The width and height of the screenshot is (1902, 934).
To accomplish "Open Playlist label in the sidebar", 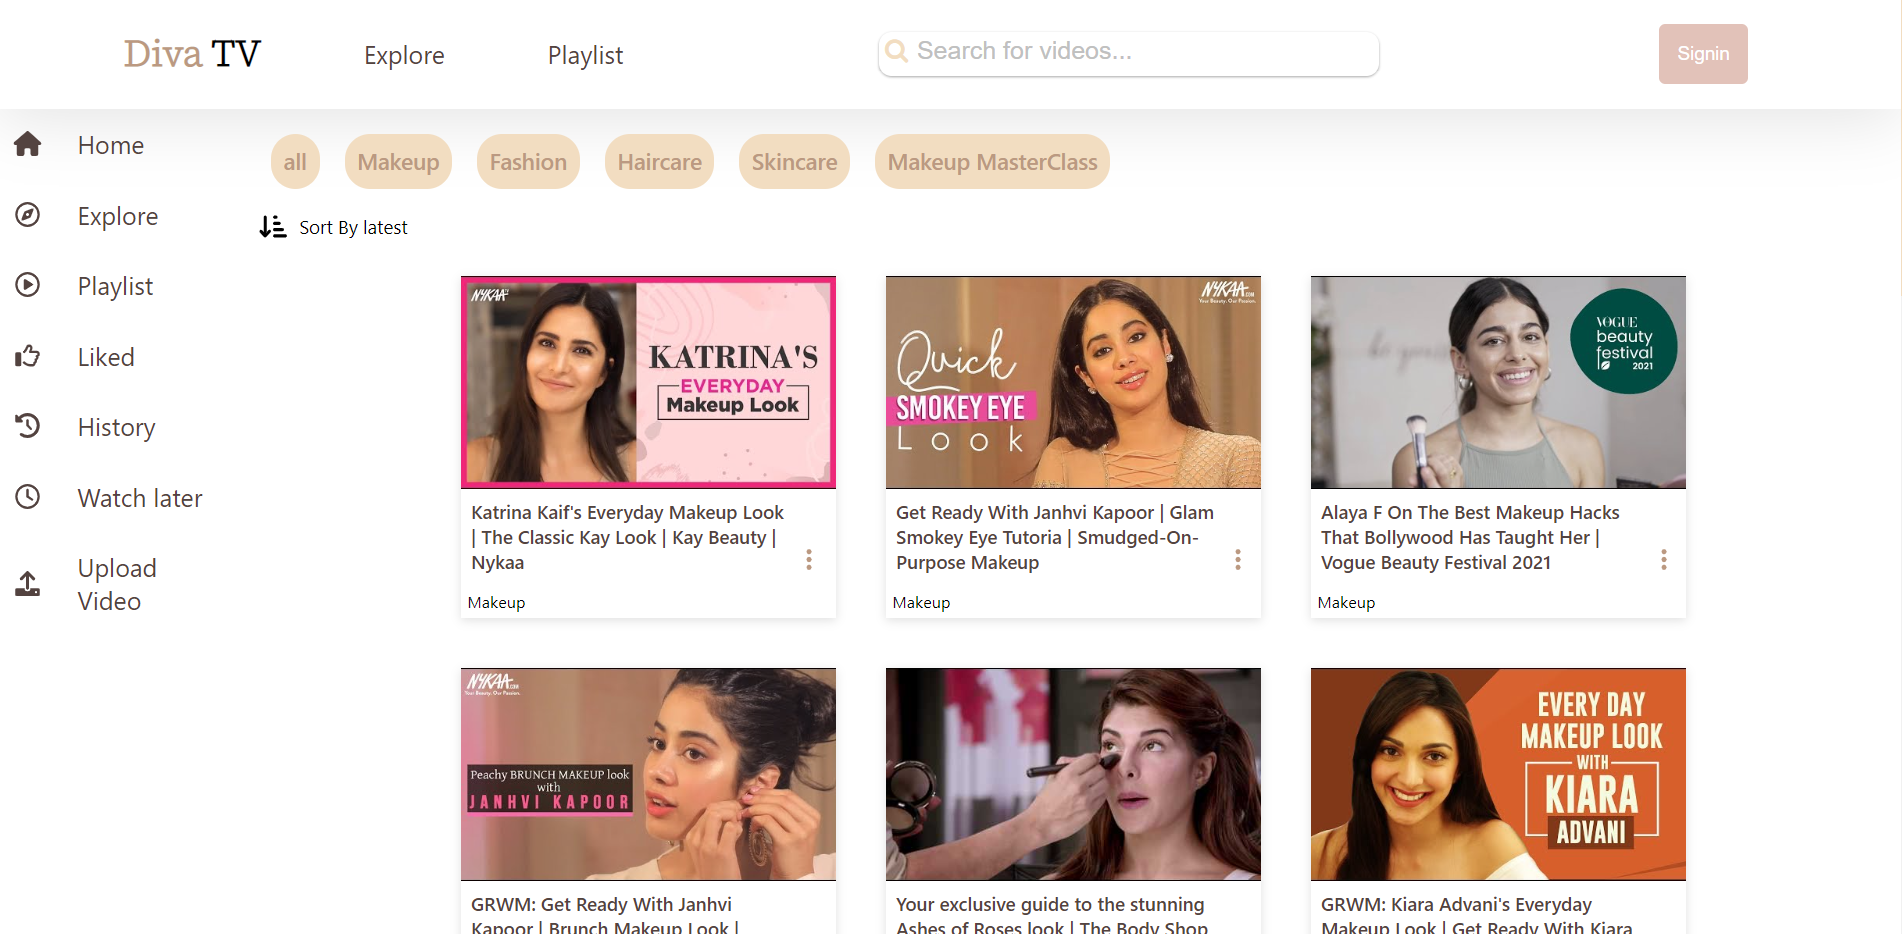I will point(115,287).
